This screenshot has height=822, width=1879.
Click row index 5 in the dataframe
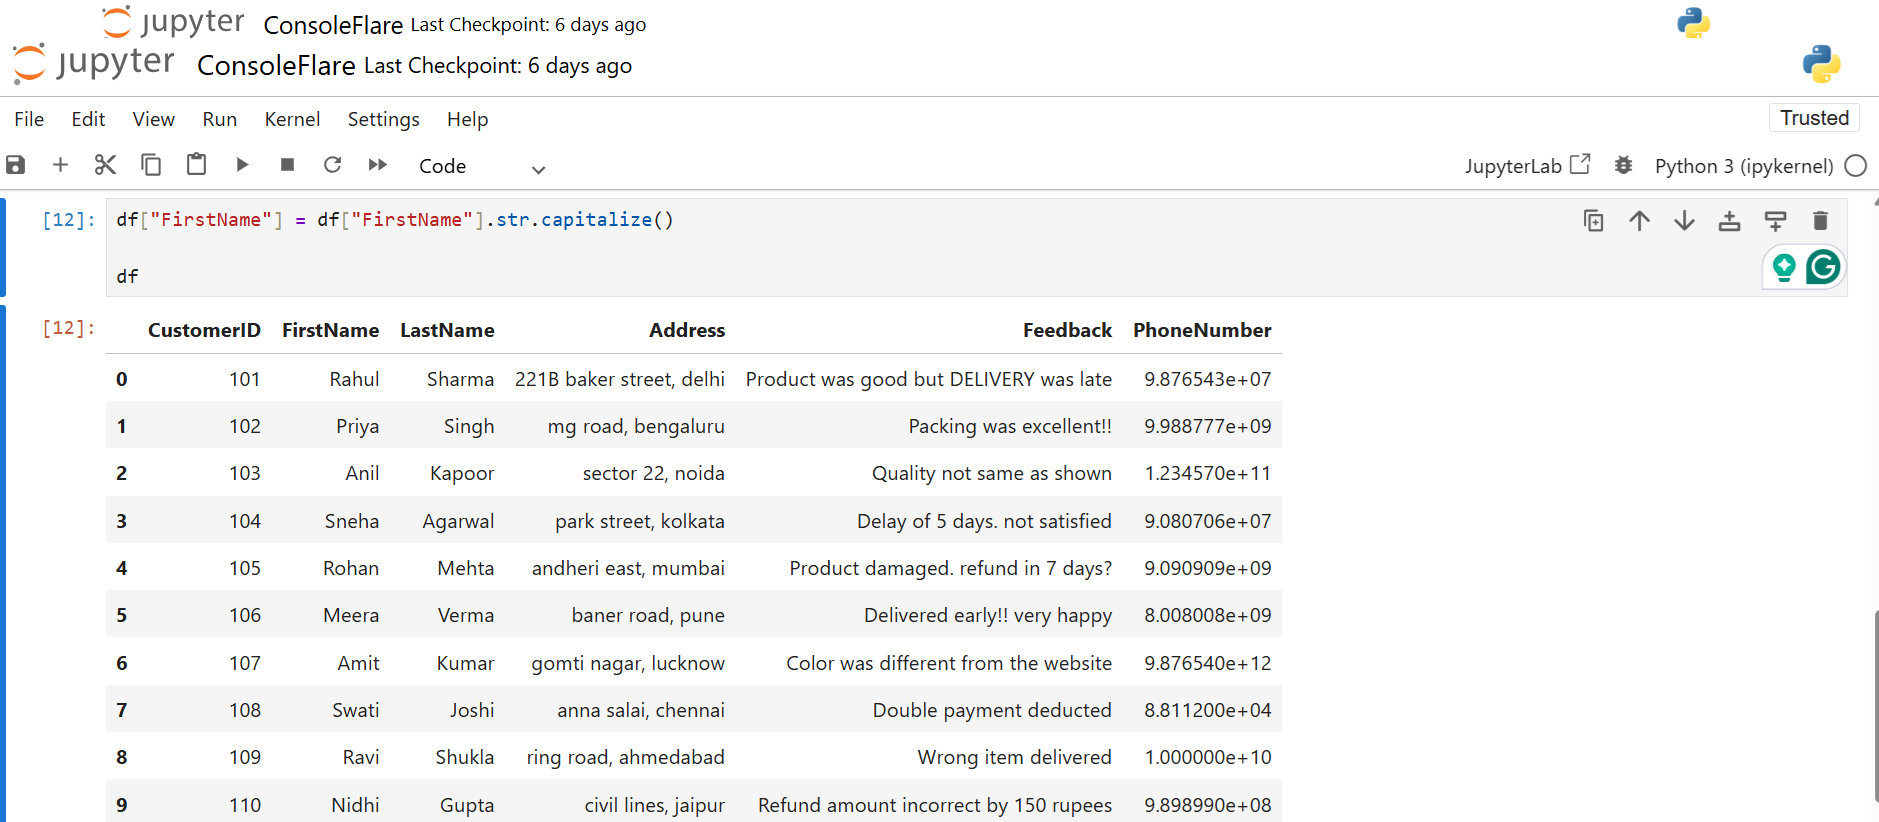pos(121,615)
